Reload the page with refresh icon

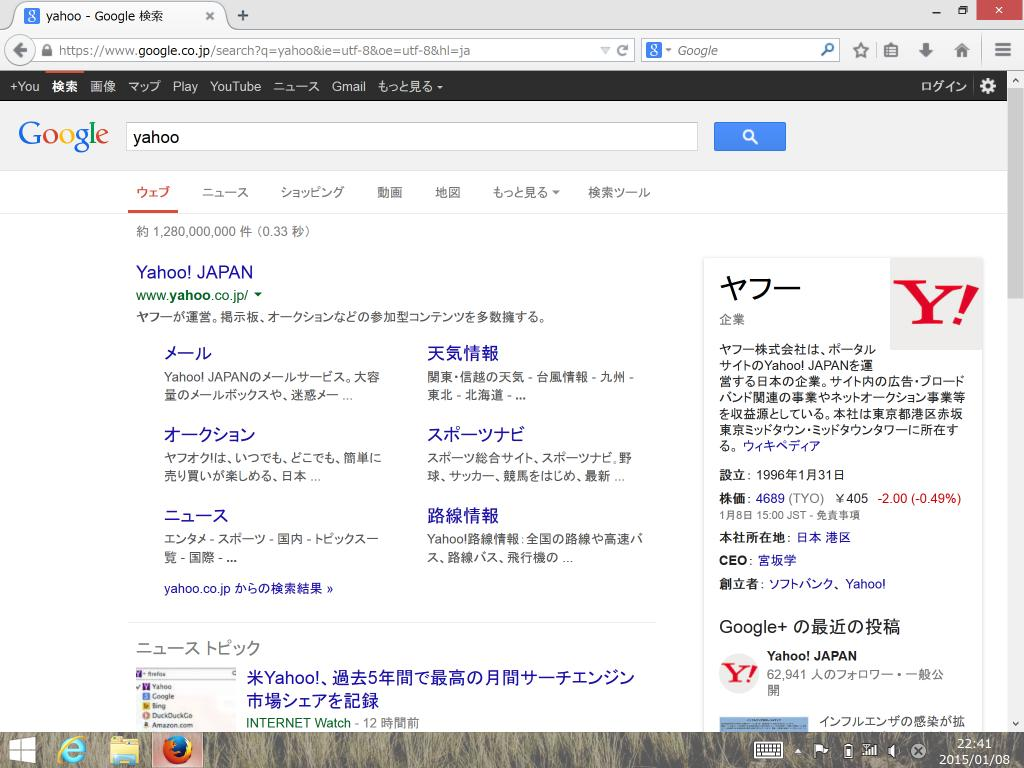(622, 50)
